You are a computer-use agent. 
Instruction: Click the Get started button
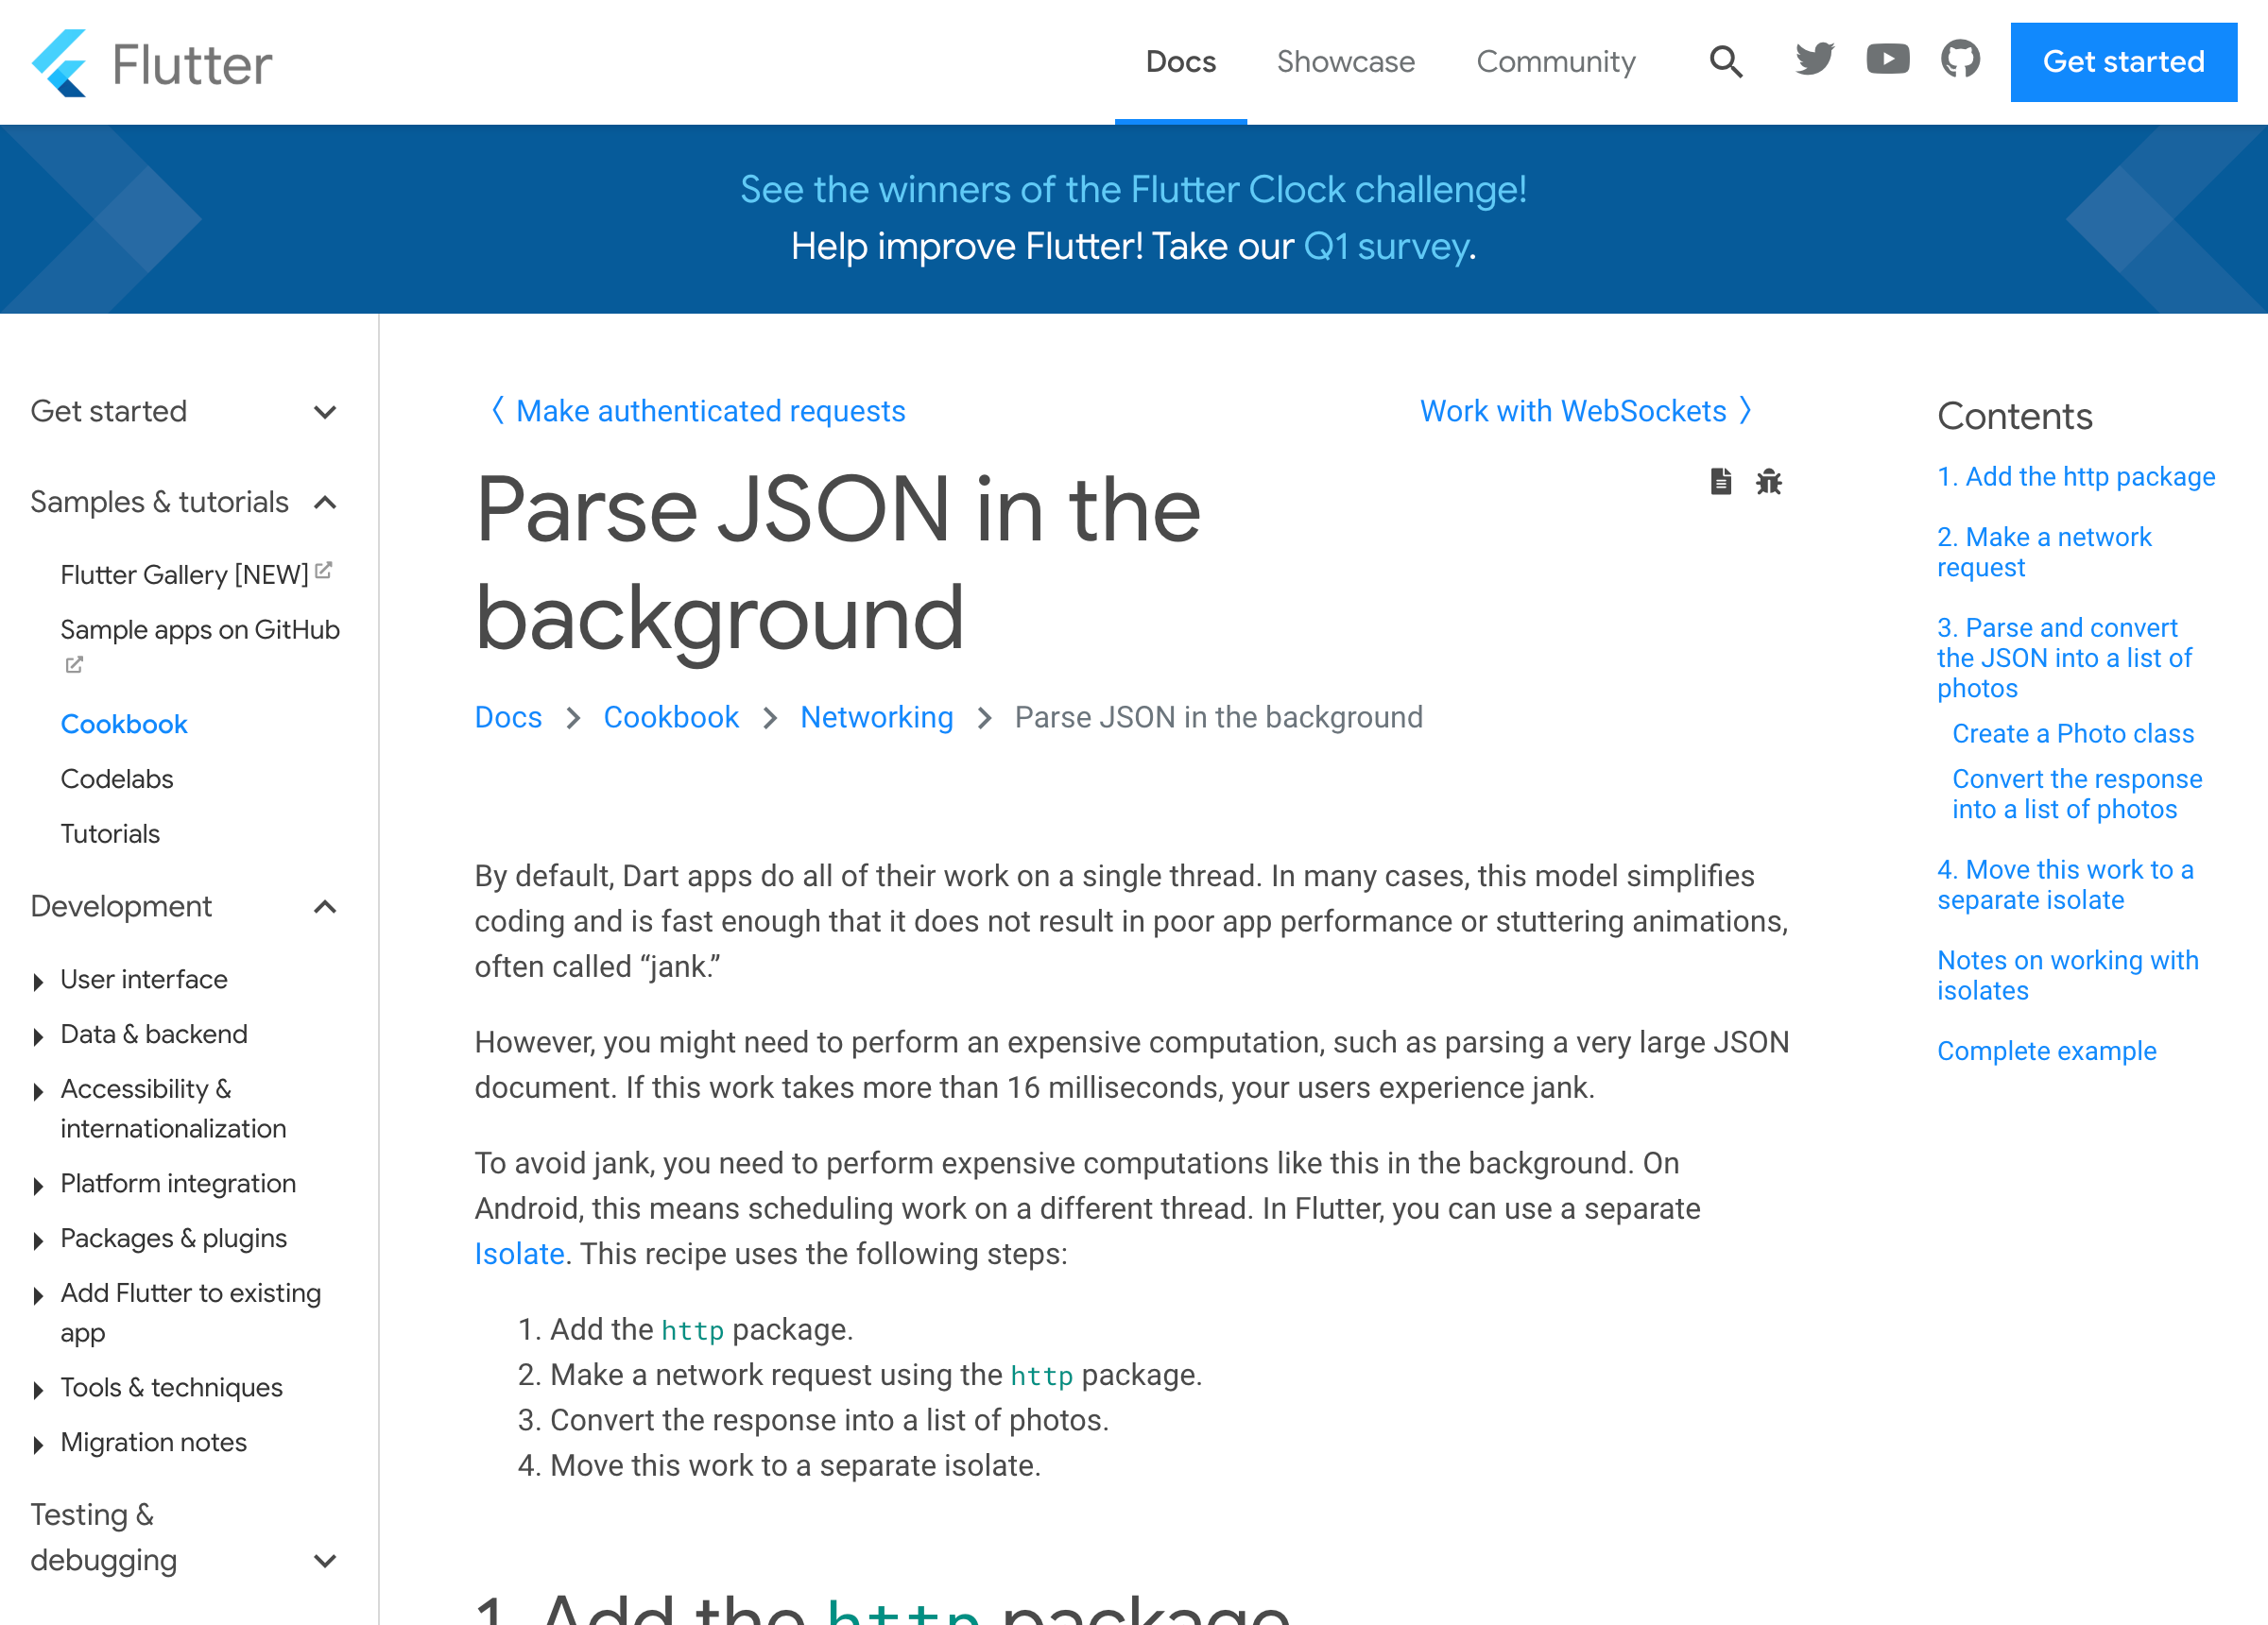coord(2123,62)
